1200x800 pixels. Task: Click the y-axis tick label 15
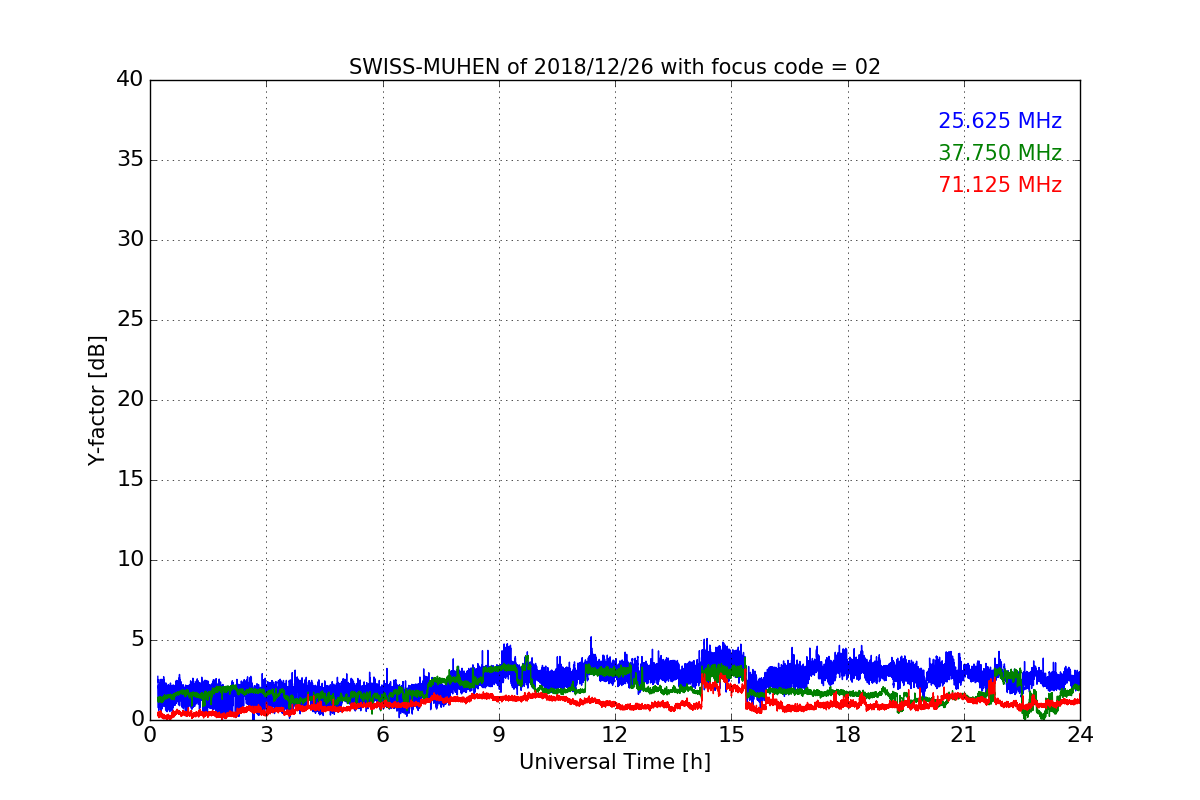point(130,480)
